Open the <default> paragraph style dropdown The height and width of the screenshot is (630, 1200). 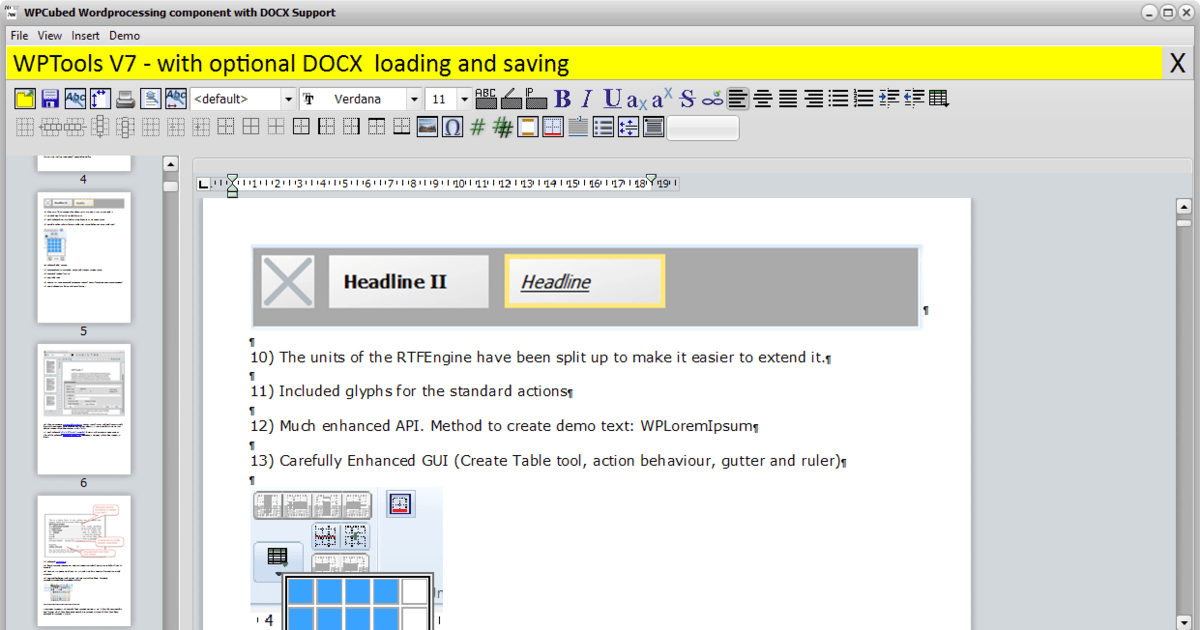288,98
